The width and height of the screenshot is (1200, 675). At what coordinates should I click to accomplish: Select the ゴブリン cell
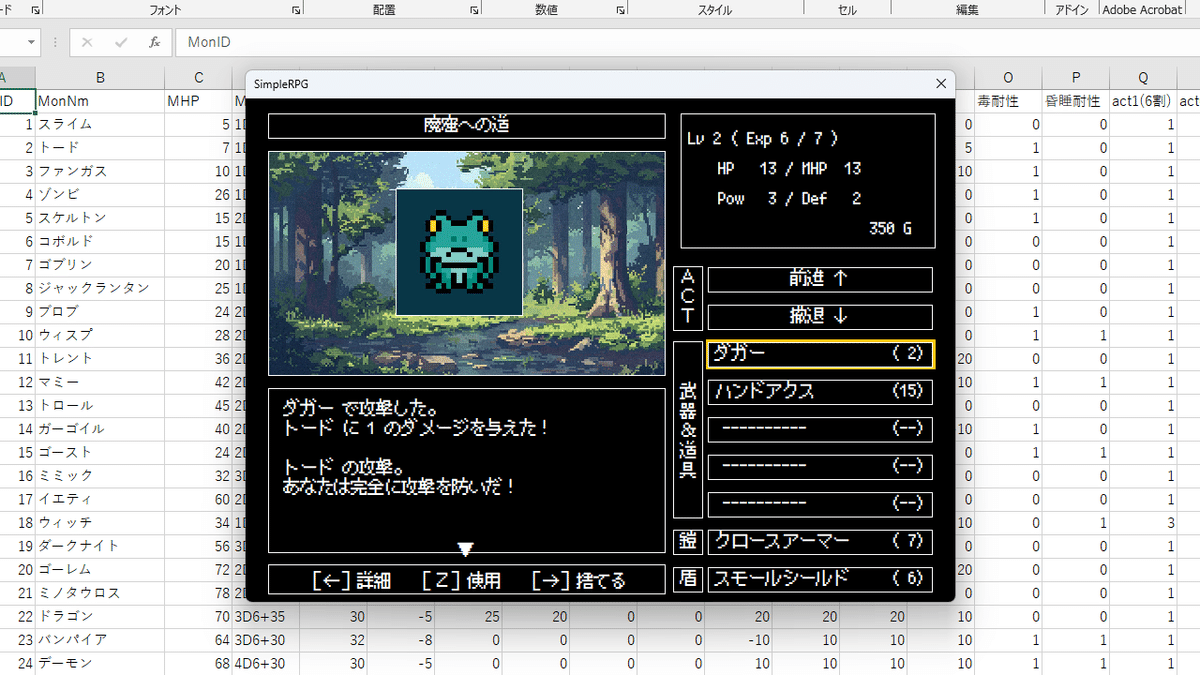[100, 265]
